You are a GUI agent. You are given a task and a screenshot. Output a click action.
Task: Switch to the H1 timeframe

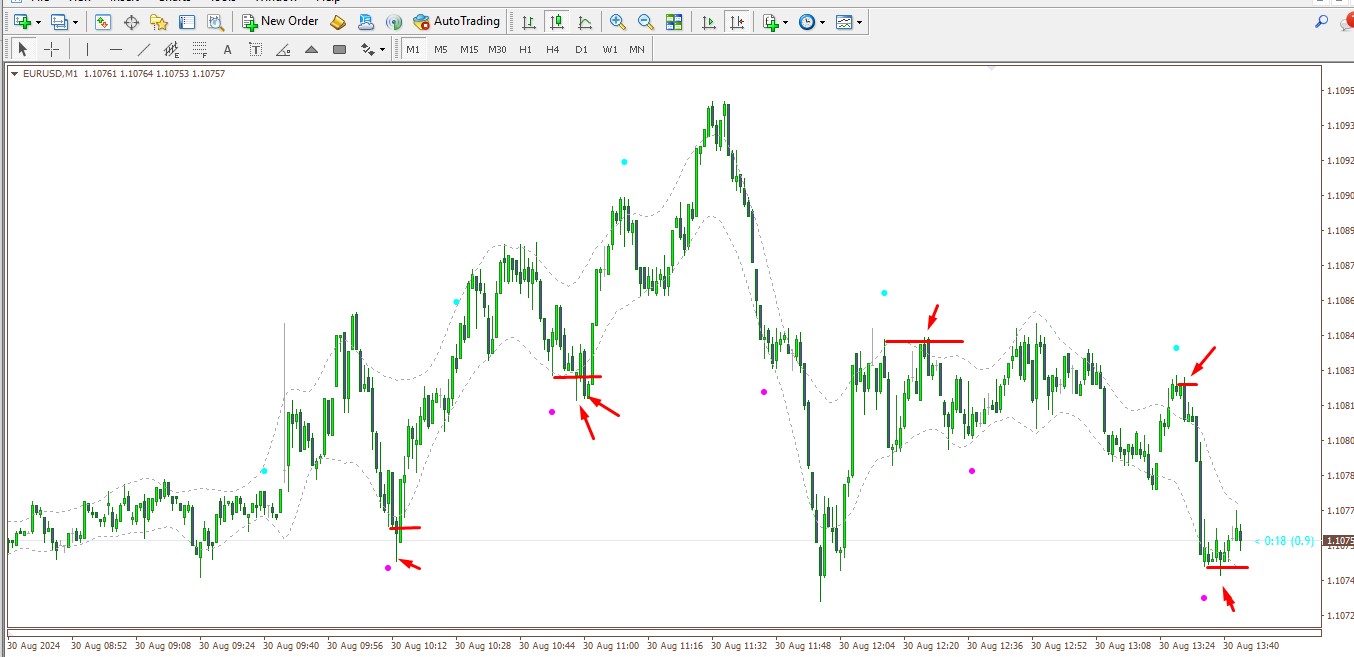525,49
